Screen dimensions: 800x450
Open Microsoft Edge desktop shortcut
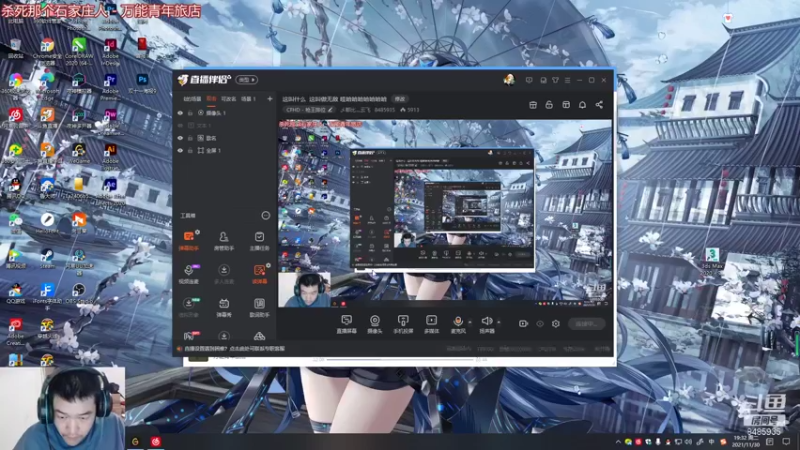47,86
